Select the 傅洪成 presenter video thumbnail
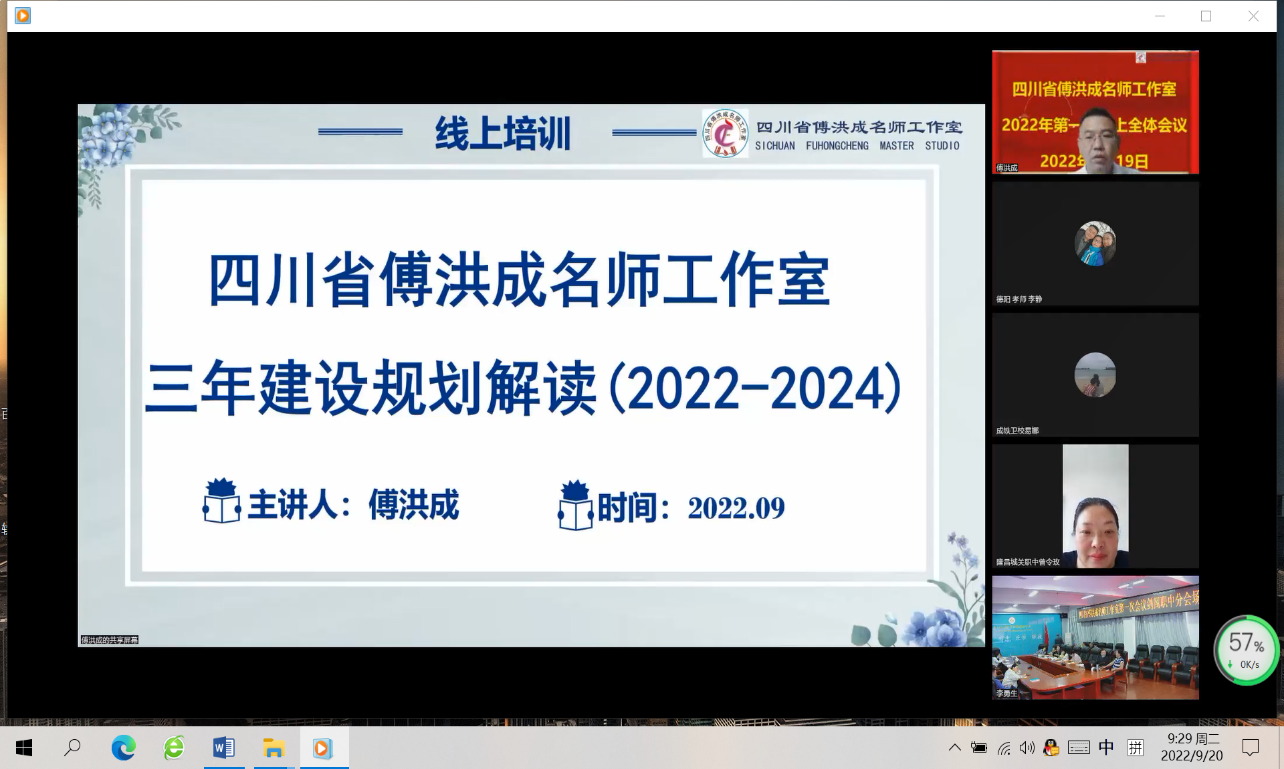 pyautogui.click(x=1095, y=112)
